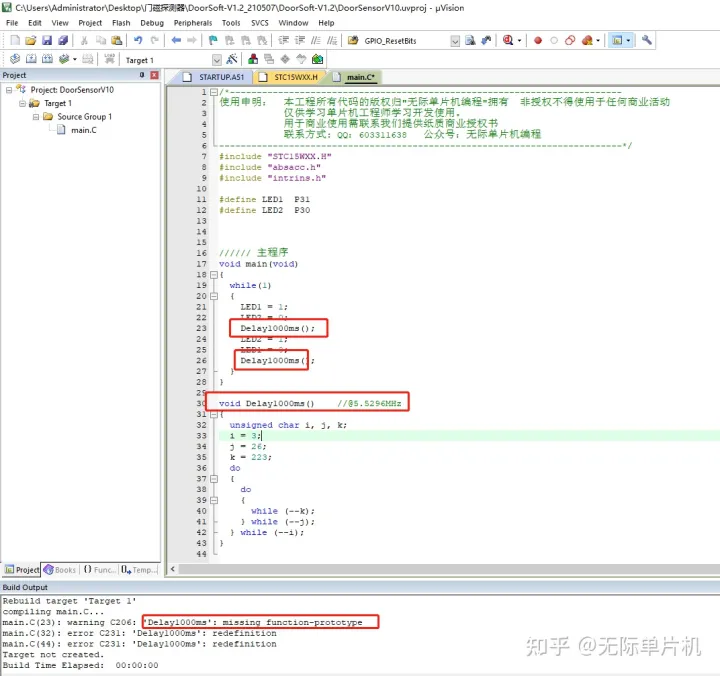Collapse the Source Group 1 tree node
Viewport: 720px width, 676px height.
click(x=34, y=117)
